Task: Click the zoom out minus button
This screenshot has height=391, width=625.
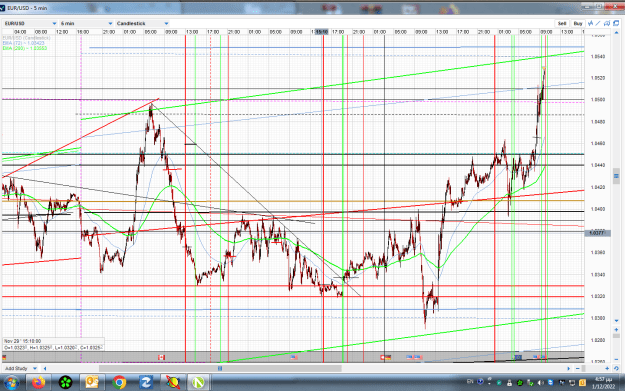Action: (578, 368)
